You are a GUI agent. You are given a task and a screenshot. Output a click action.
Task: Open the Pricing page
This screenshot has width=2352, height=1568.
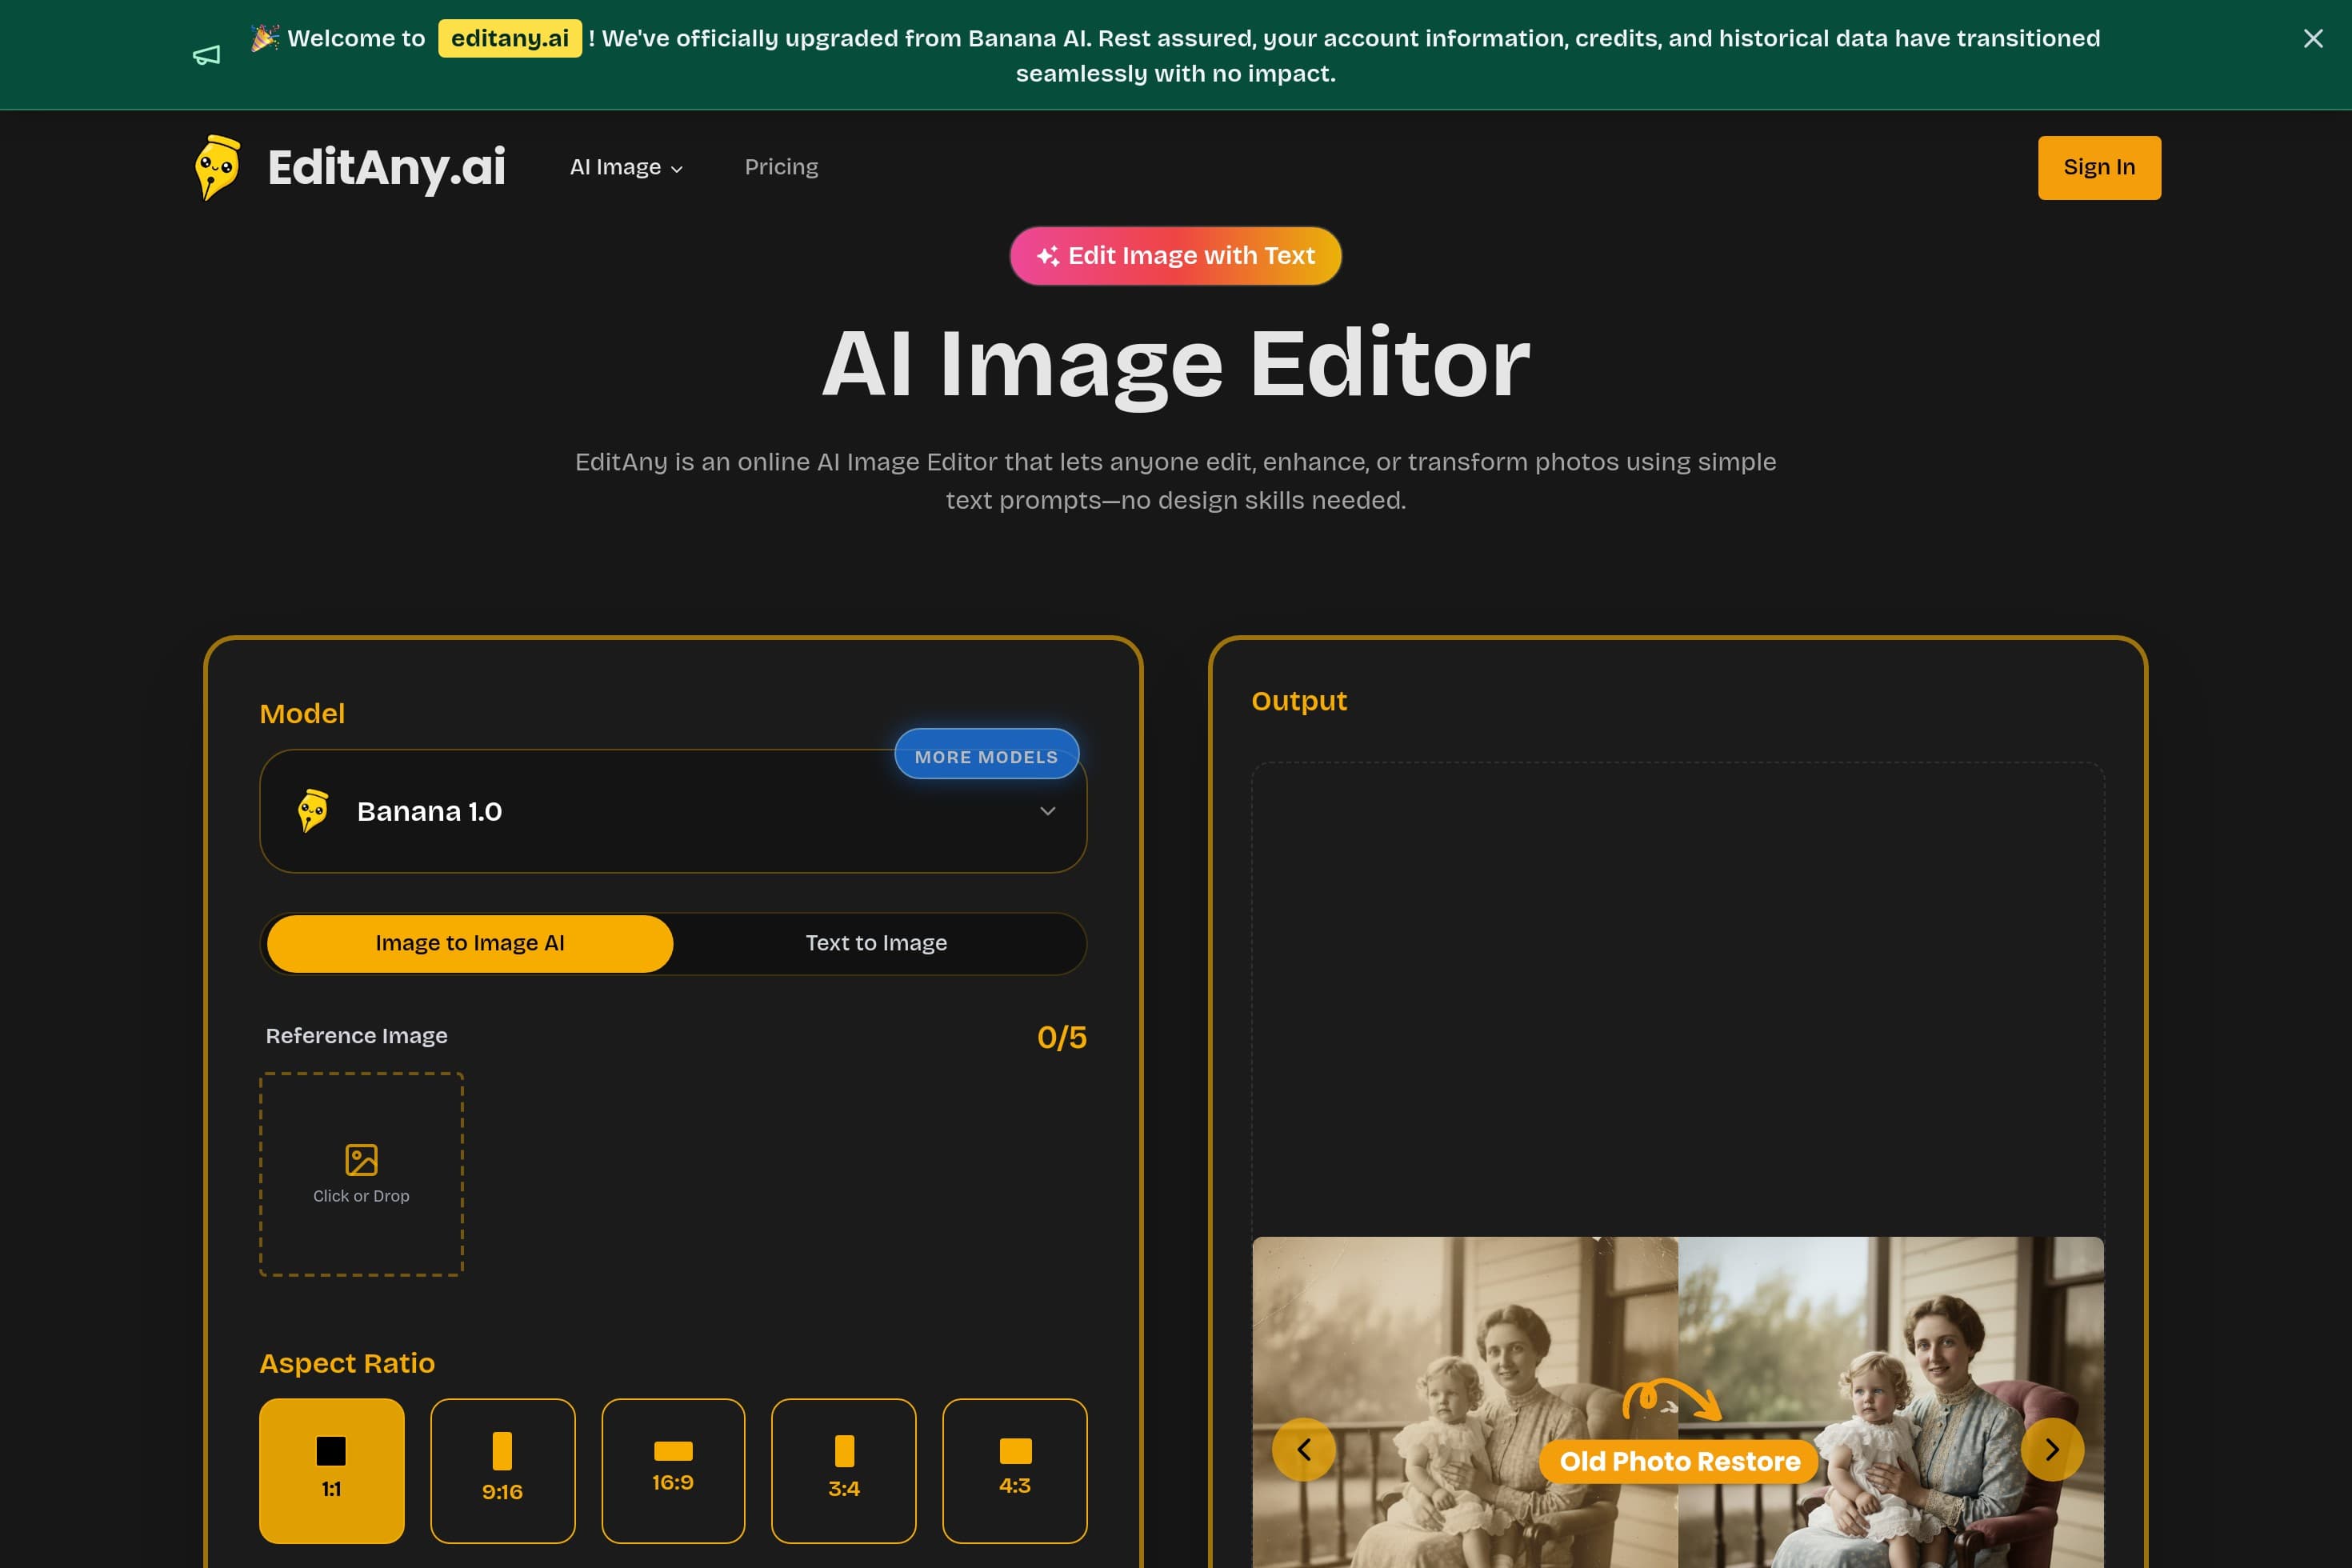pyautogui.click(x=781, y=167)
